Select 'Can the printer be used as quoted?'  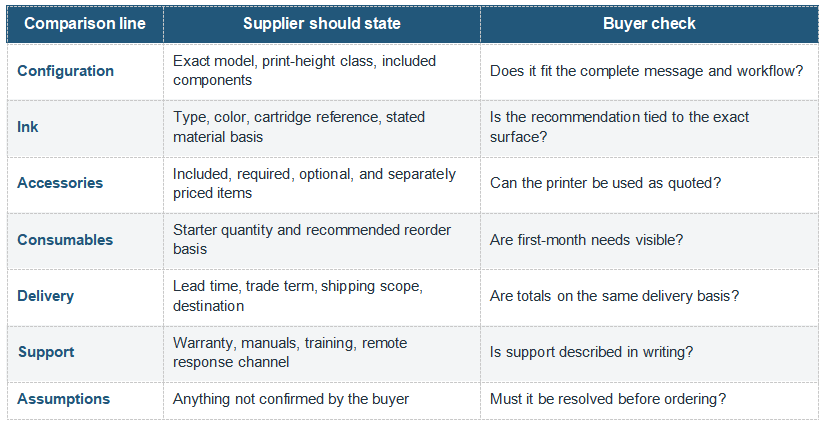point(605,183)
